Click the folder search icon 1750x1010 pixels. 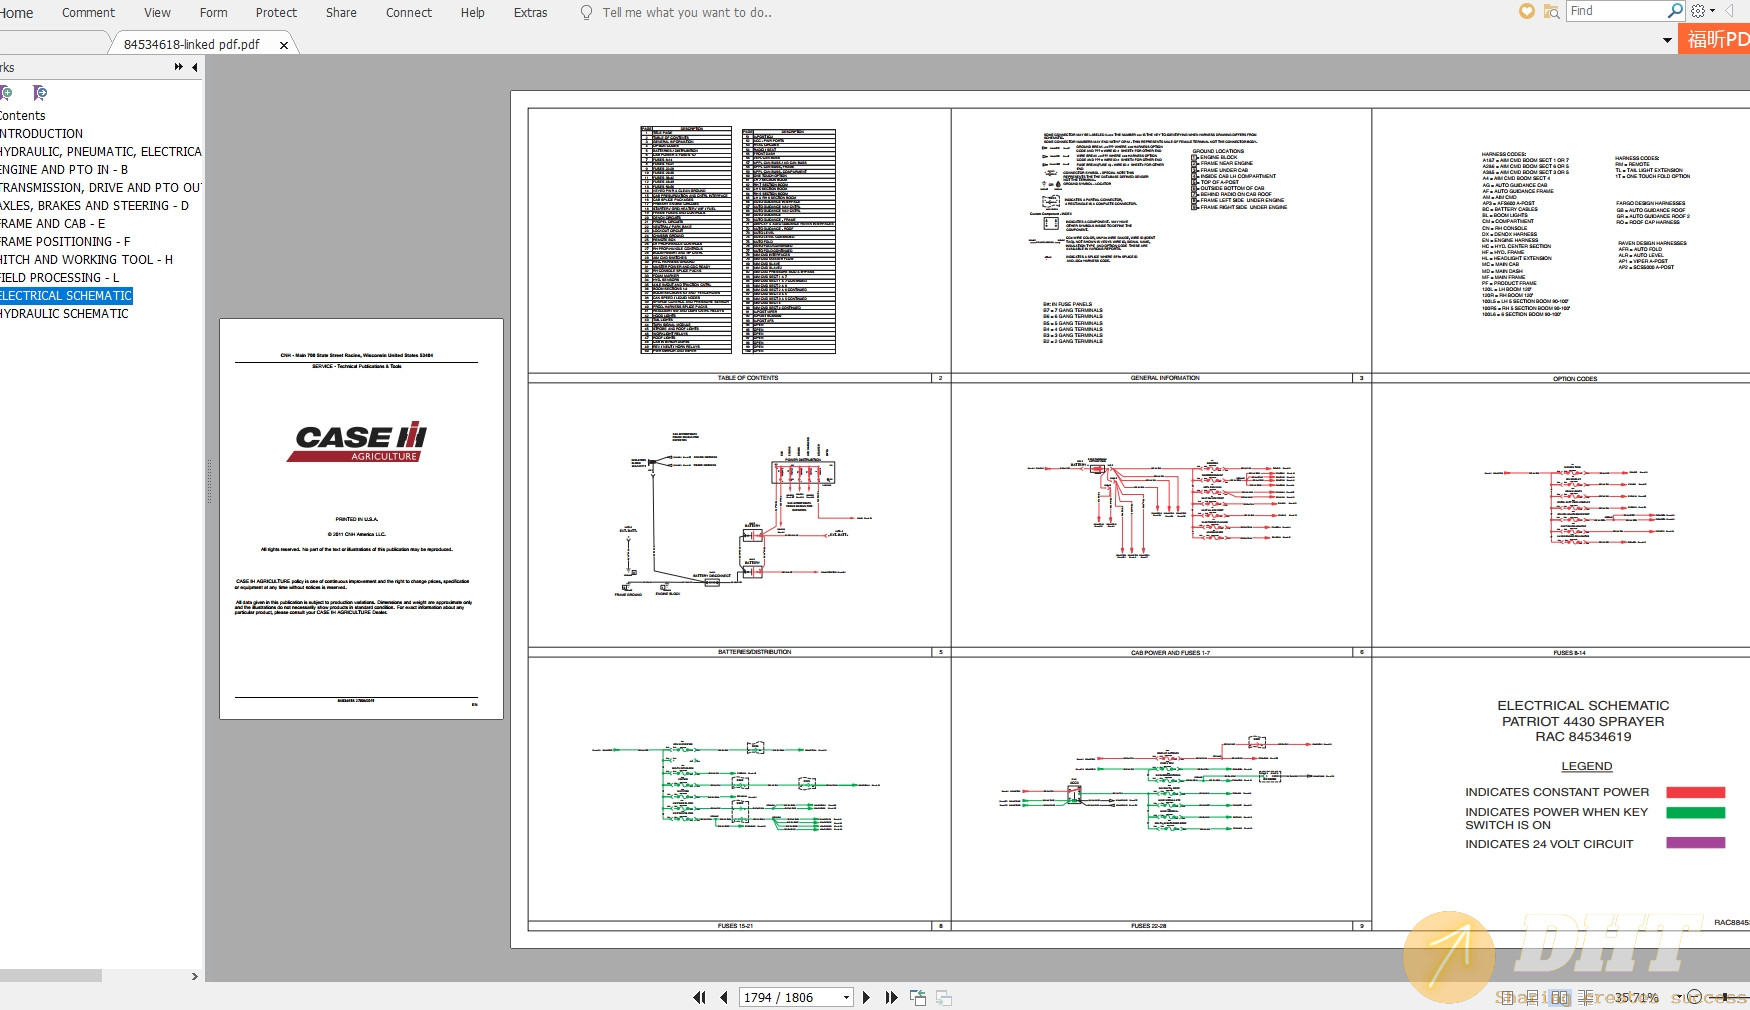click(1551, 11)
